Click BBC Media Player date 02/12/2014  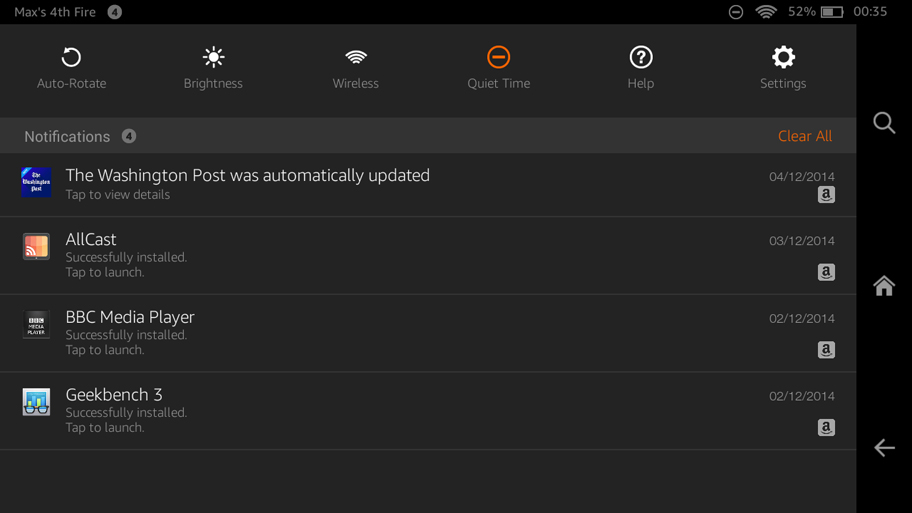pos(801,319)
